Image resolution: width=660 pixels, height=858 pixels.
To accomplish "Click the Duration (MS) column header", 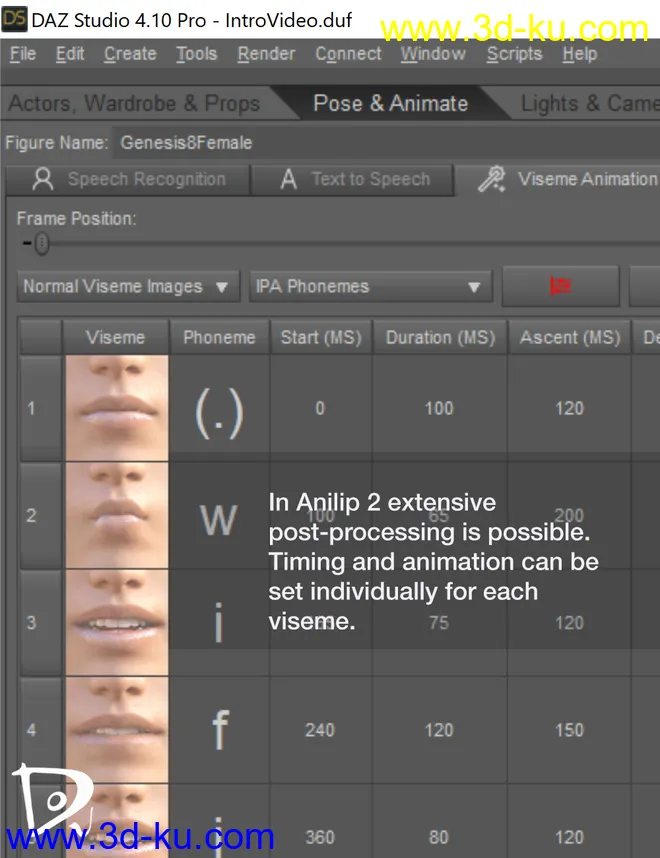I will (x=440, y=338).
